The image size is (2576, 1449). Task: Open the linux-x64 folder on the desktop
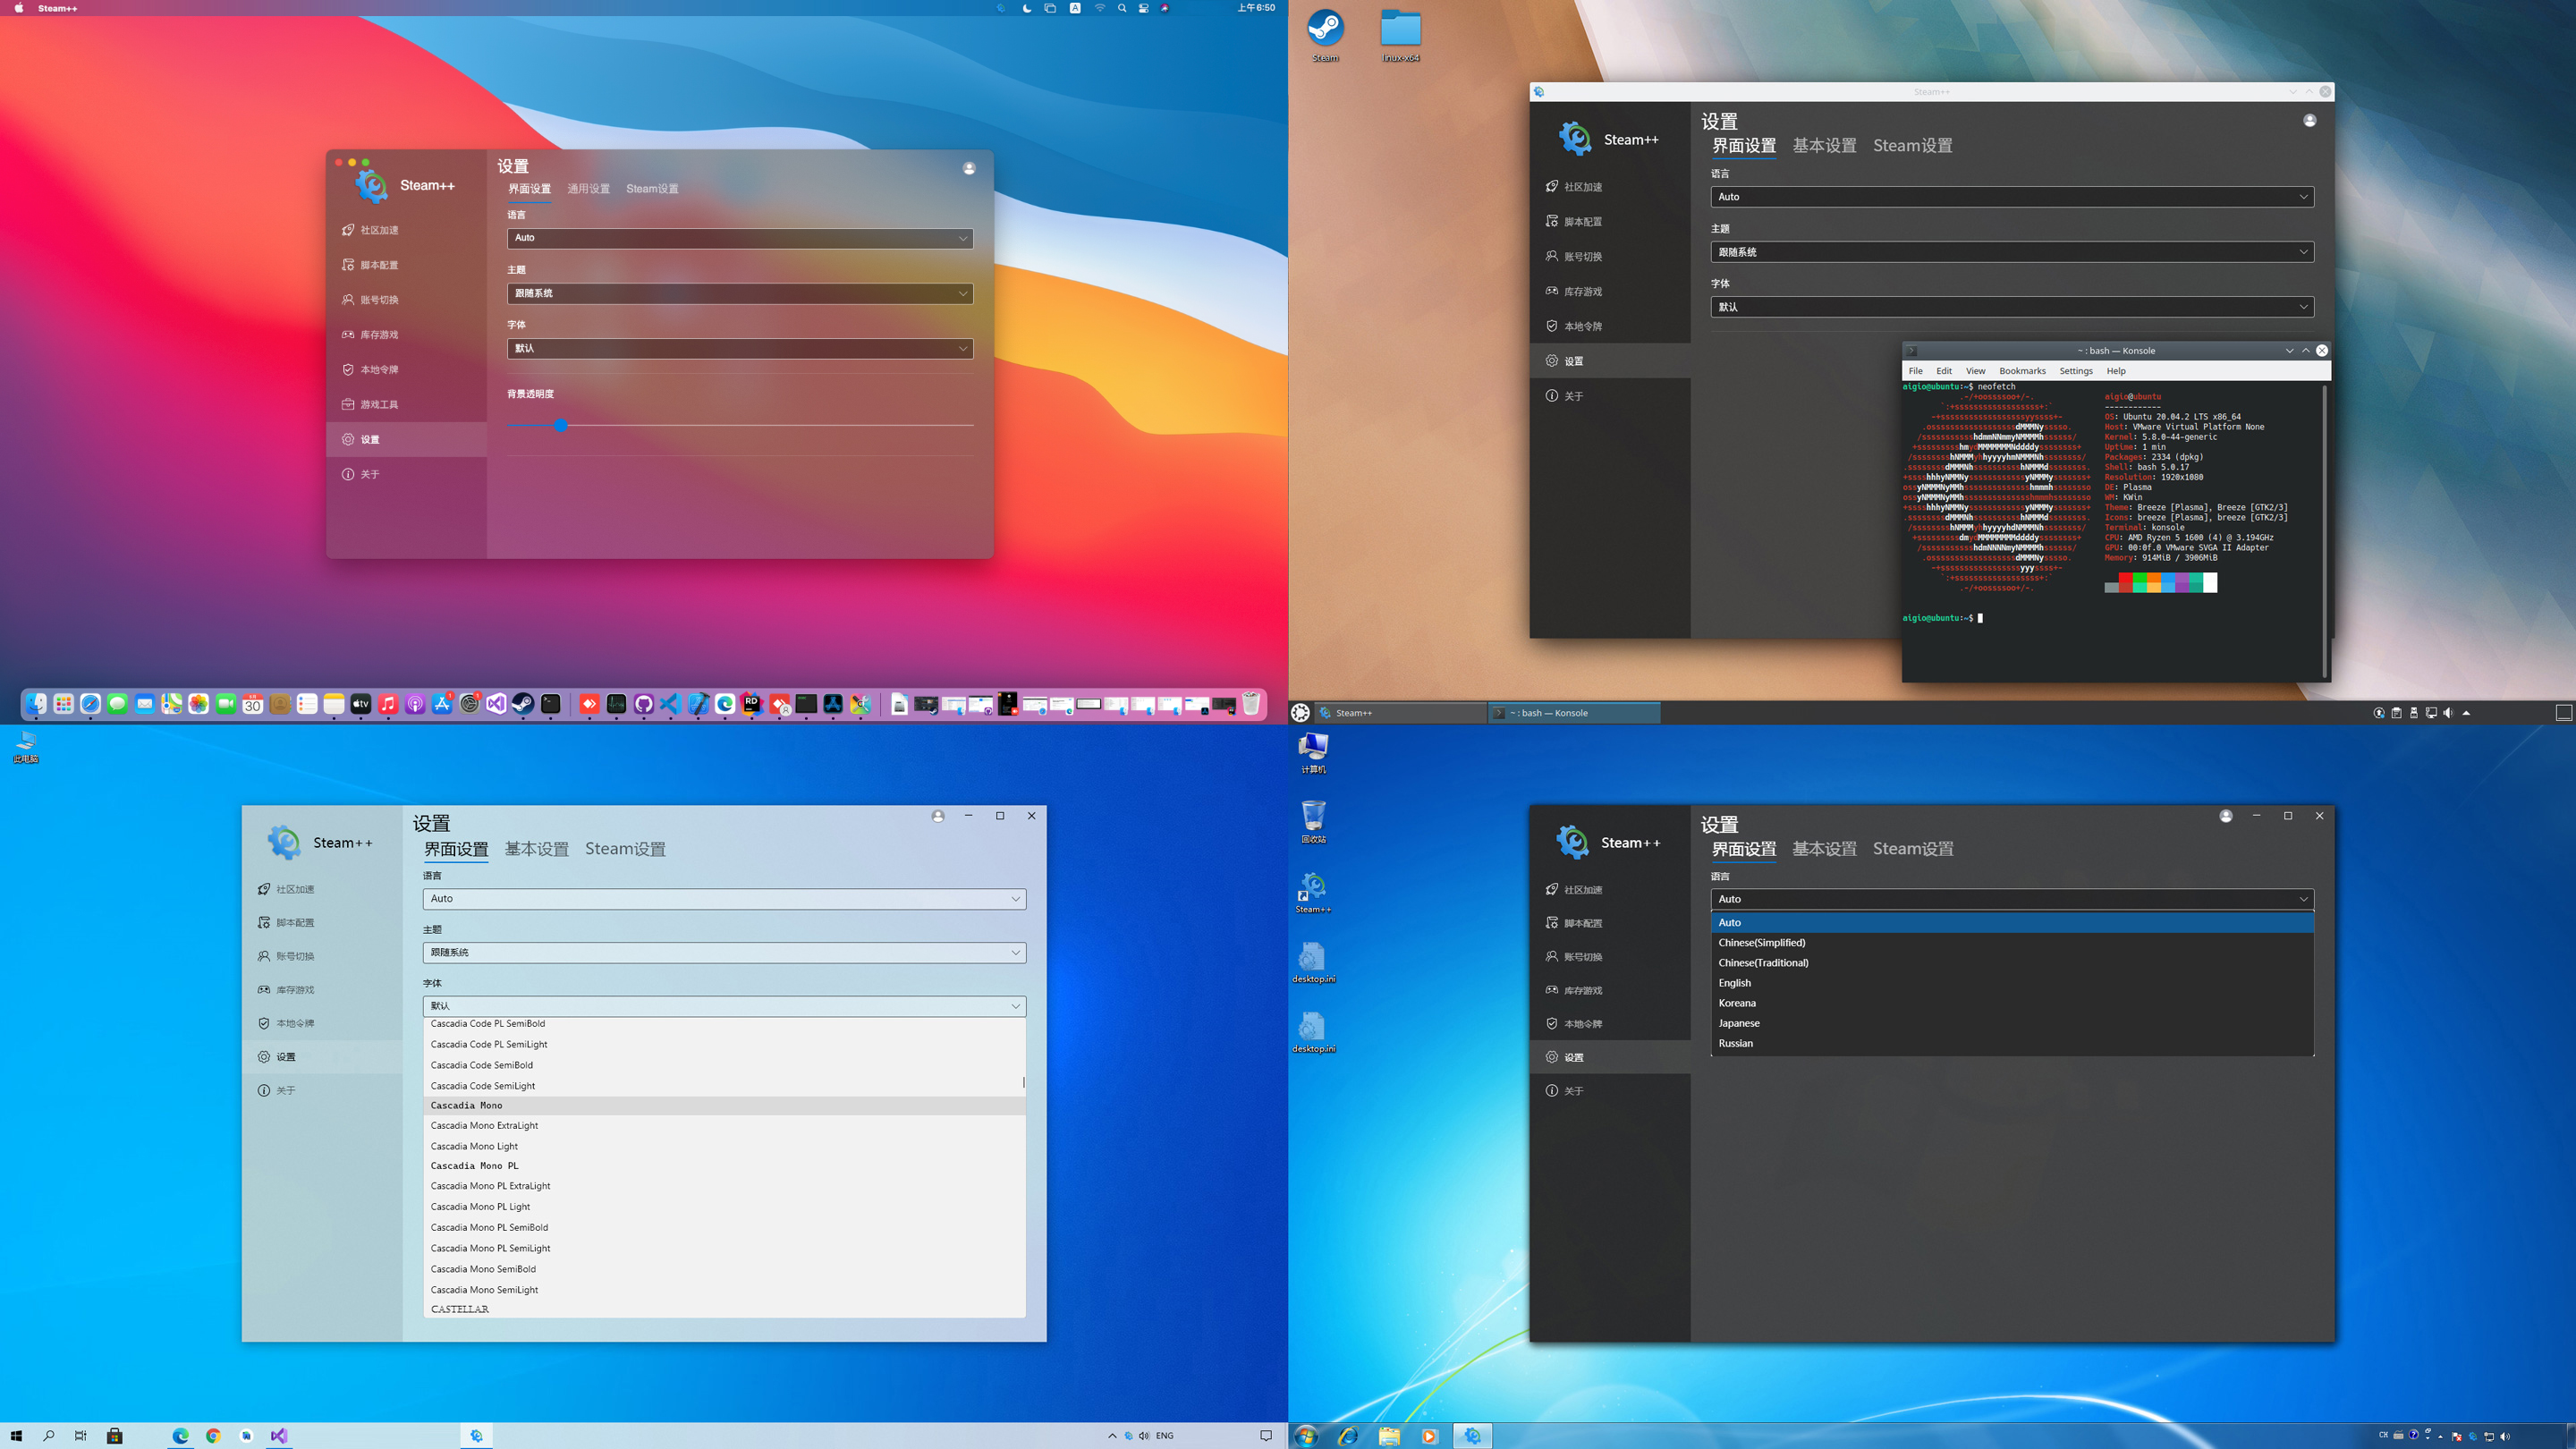pos(1400,29)
